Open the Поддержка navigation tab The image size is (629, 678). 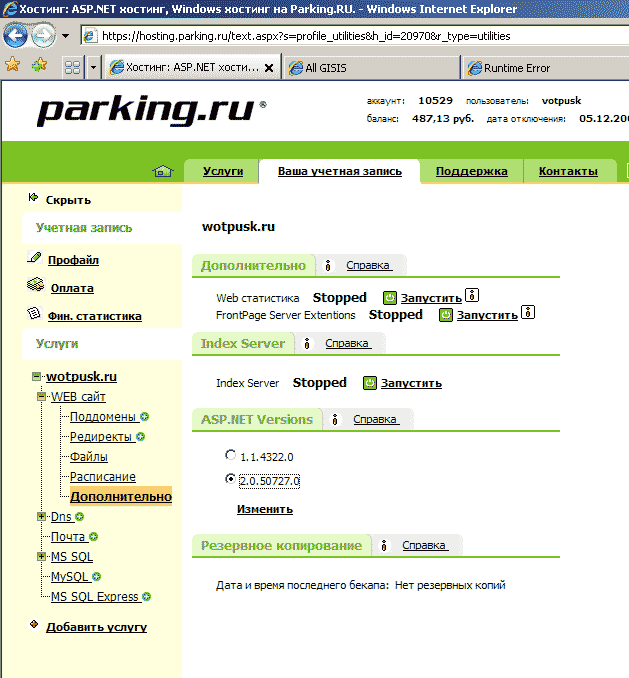point(472,171)
